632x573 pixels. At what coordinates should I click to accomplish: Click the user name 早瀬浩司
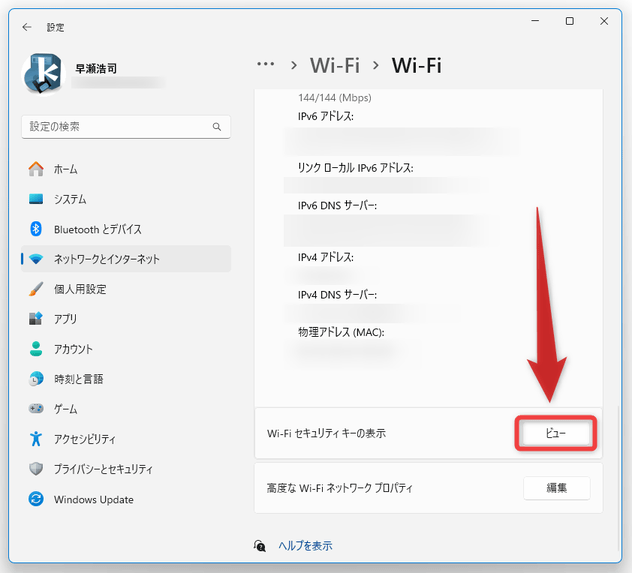point(96,69)
